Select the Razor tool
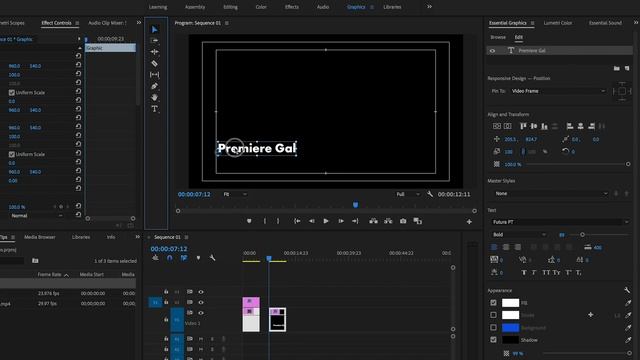 [x=154, y=63]
